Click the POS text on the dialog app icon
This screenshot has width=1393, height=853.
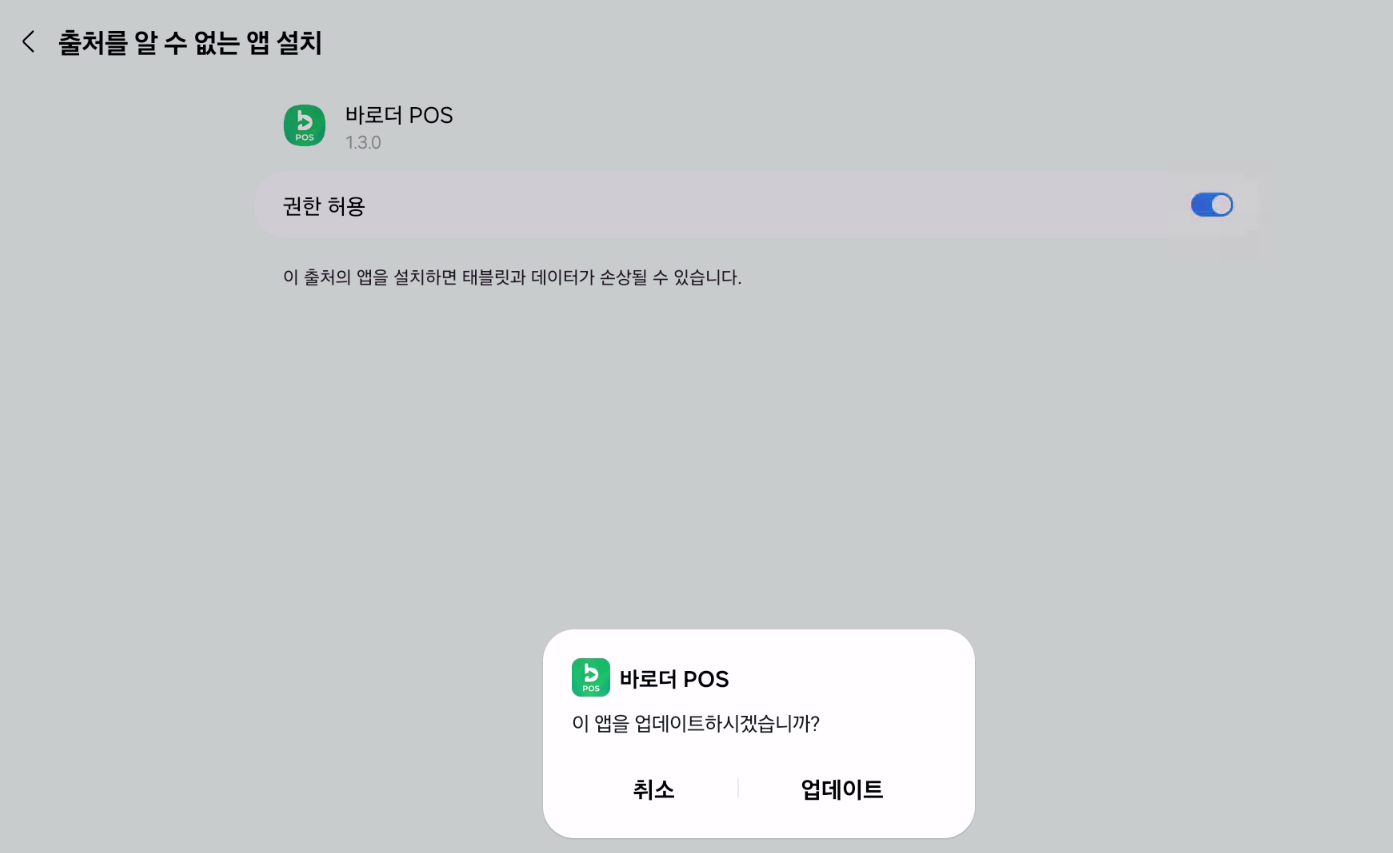590,688
